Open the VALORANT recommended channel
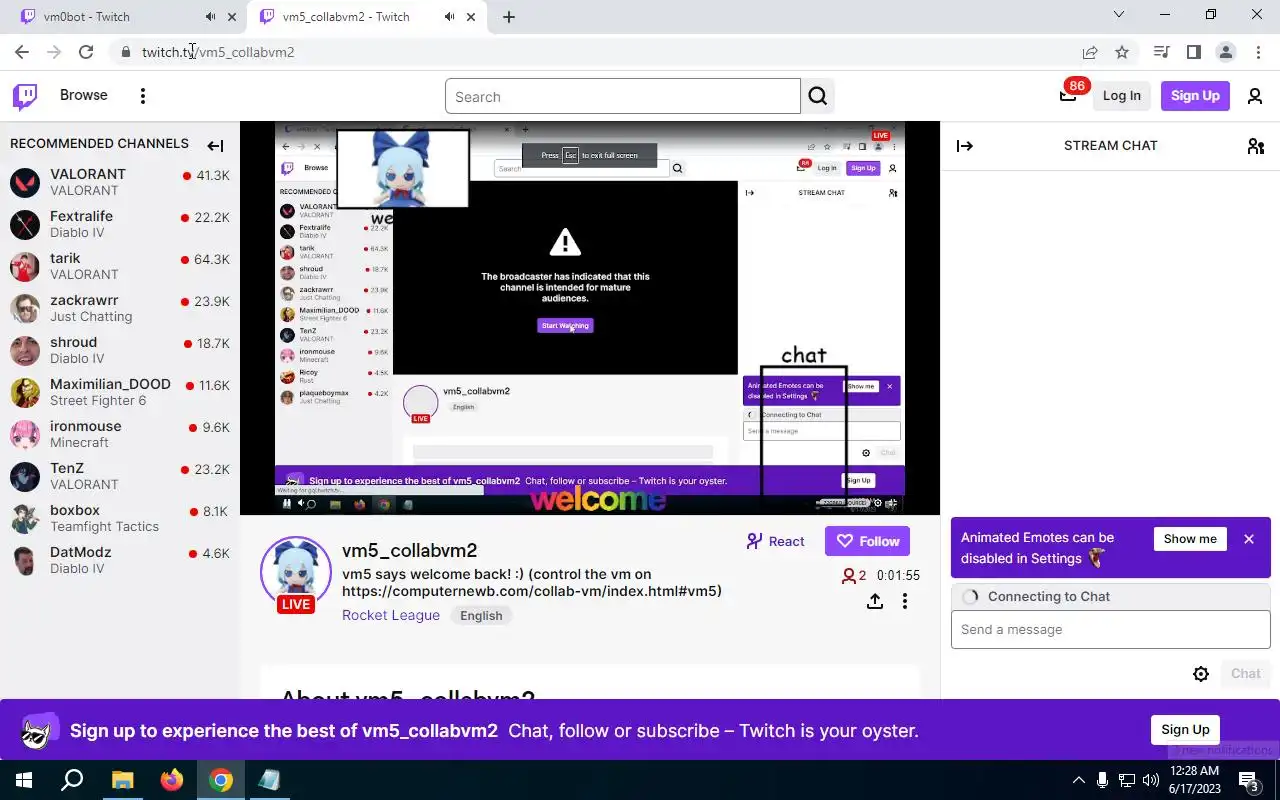This screenshot has width=1280, height=800. (120, 182)
